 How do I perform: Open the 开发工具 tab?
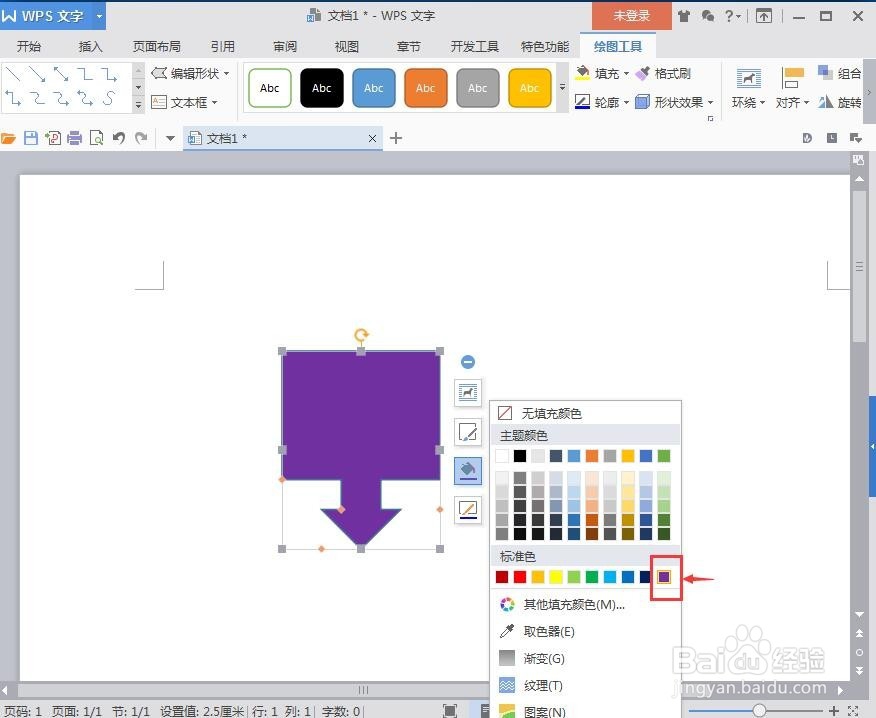pyautogui.click(x=474, y=46)
